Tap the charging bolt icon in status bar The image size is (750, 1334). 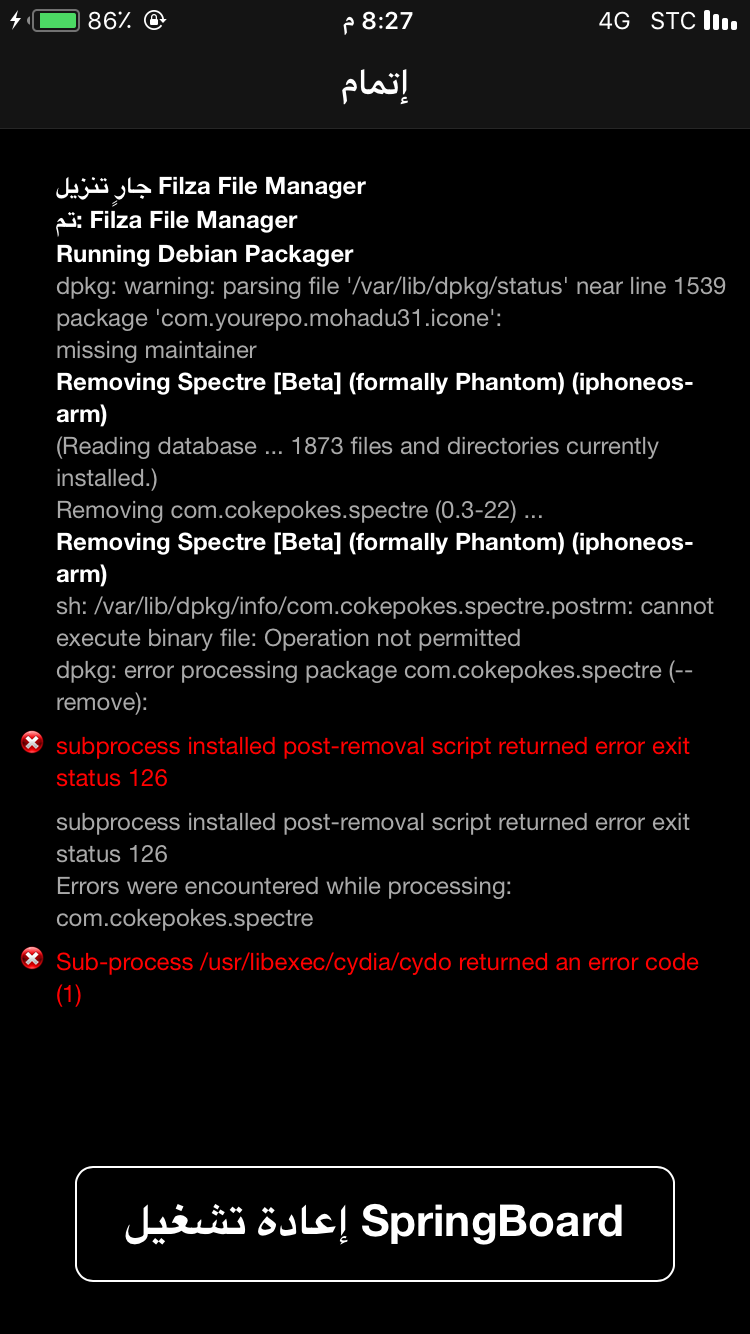coord(16,20)
